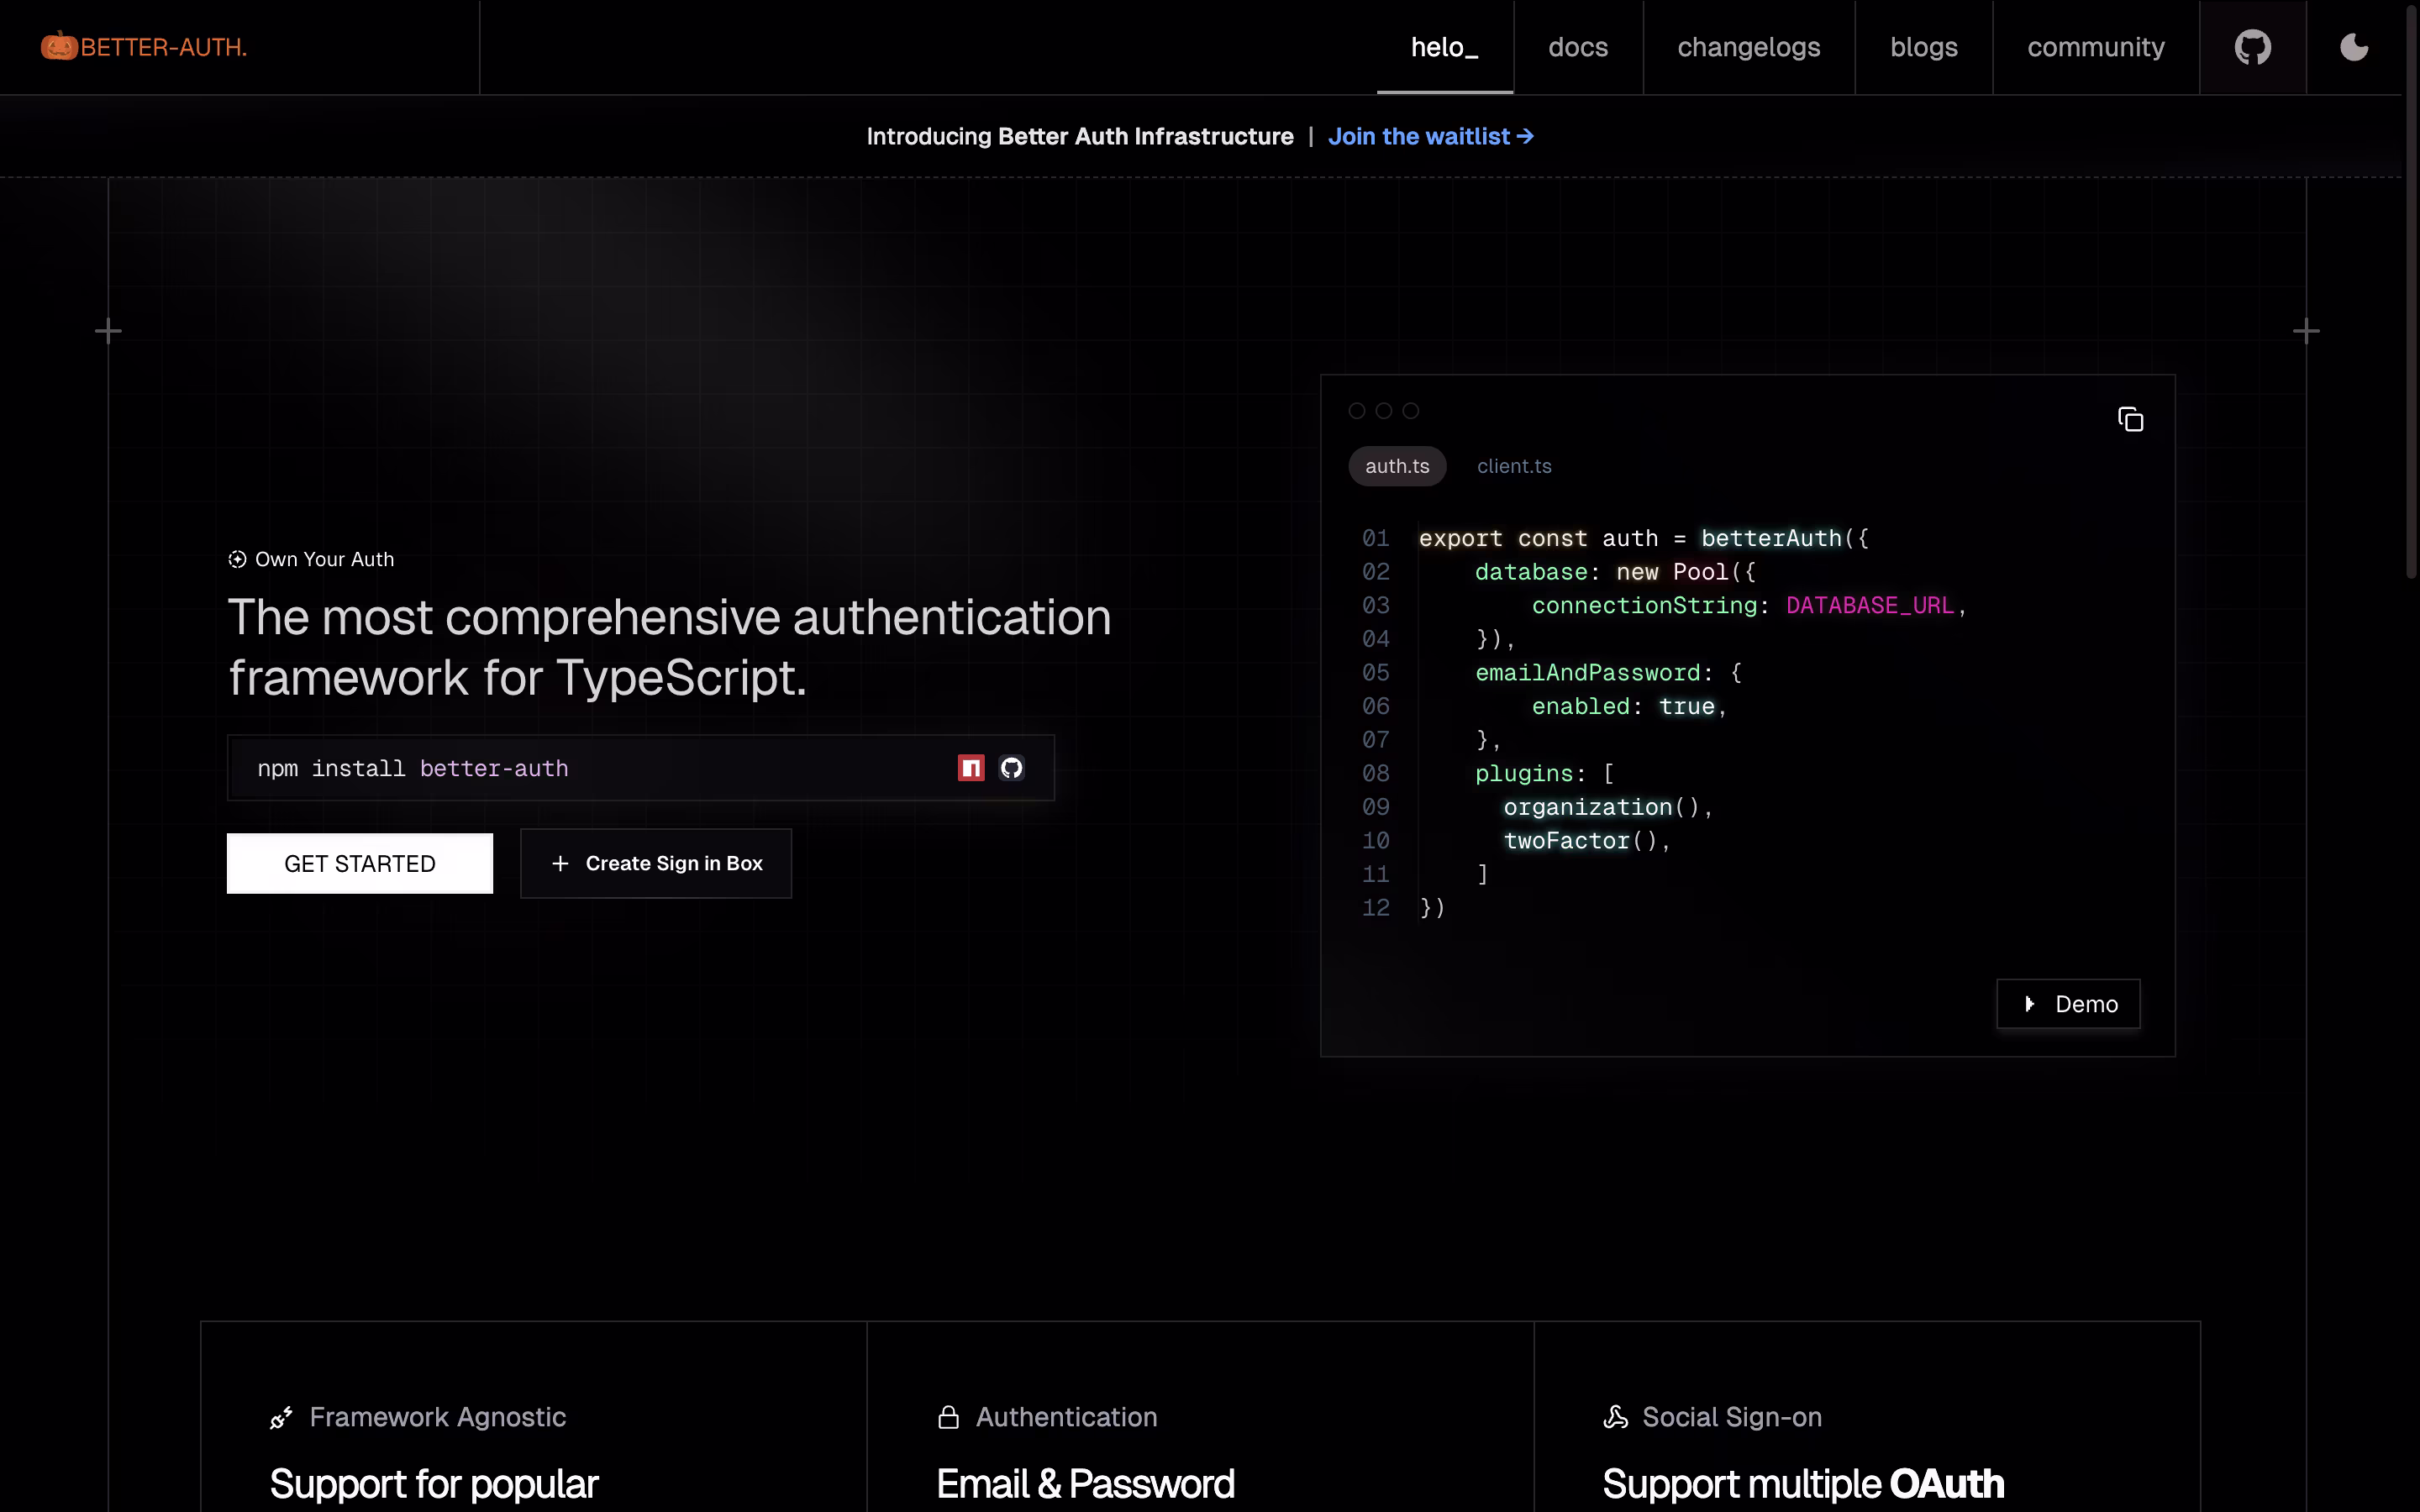Viewport: 2420px width, 1512px height.
Task: Click the emailAndPassword code line
Action: (x=1609, y=673)
